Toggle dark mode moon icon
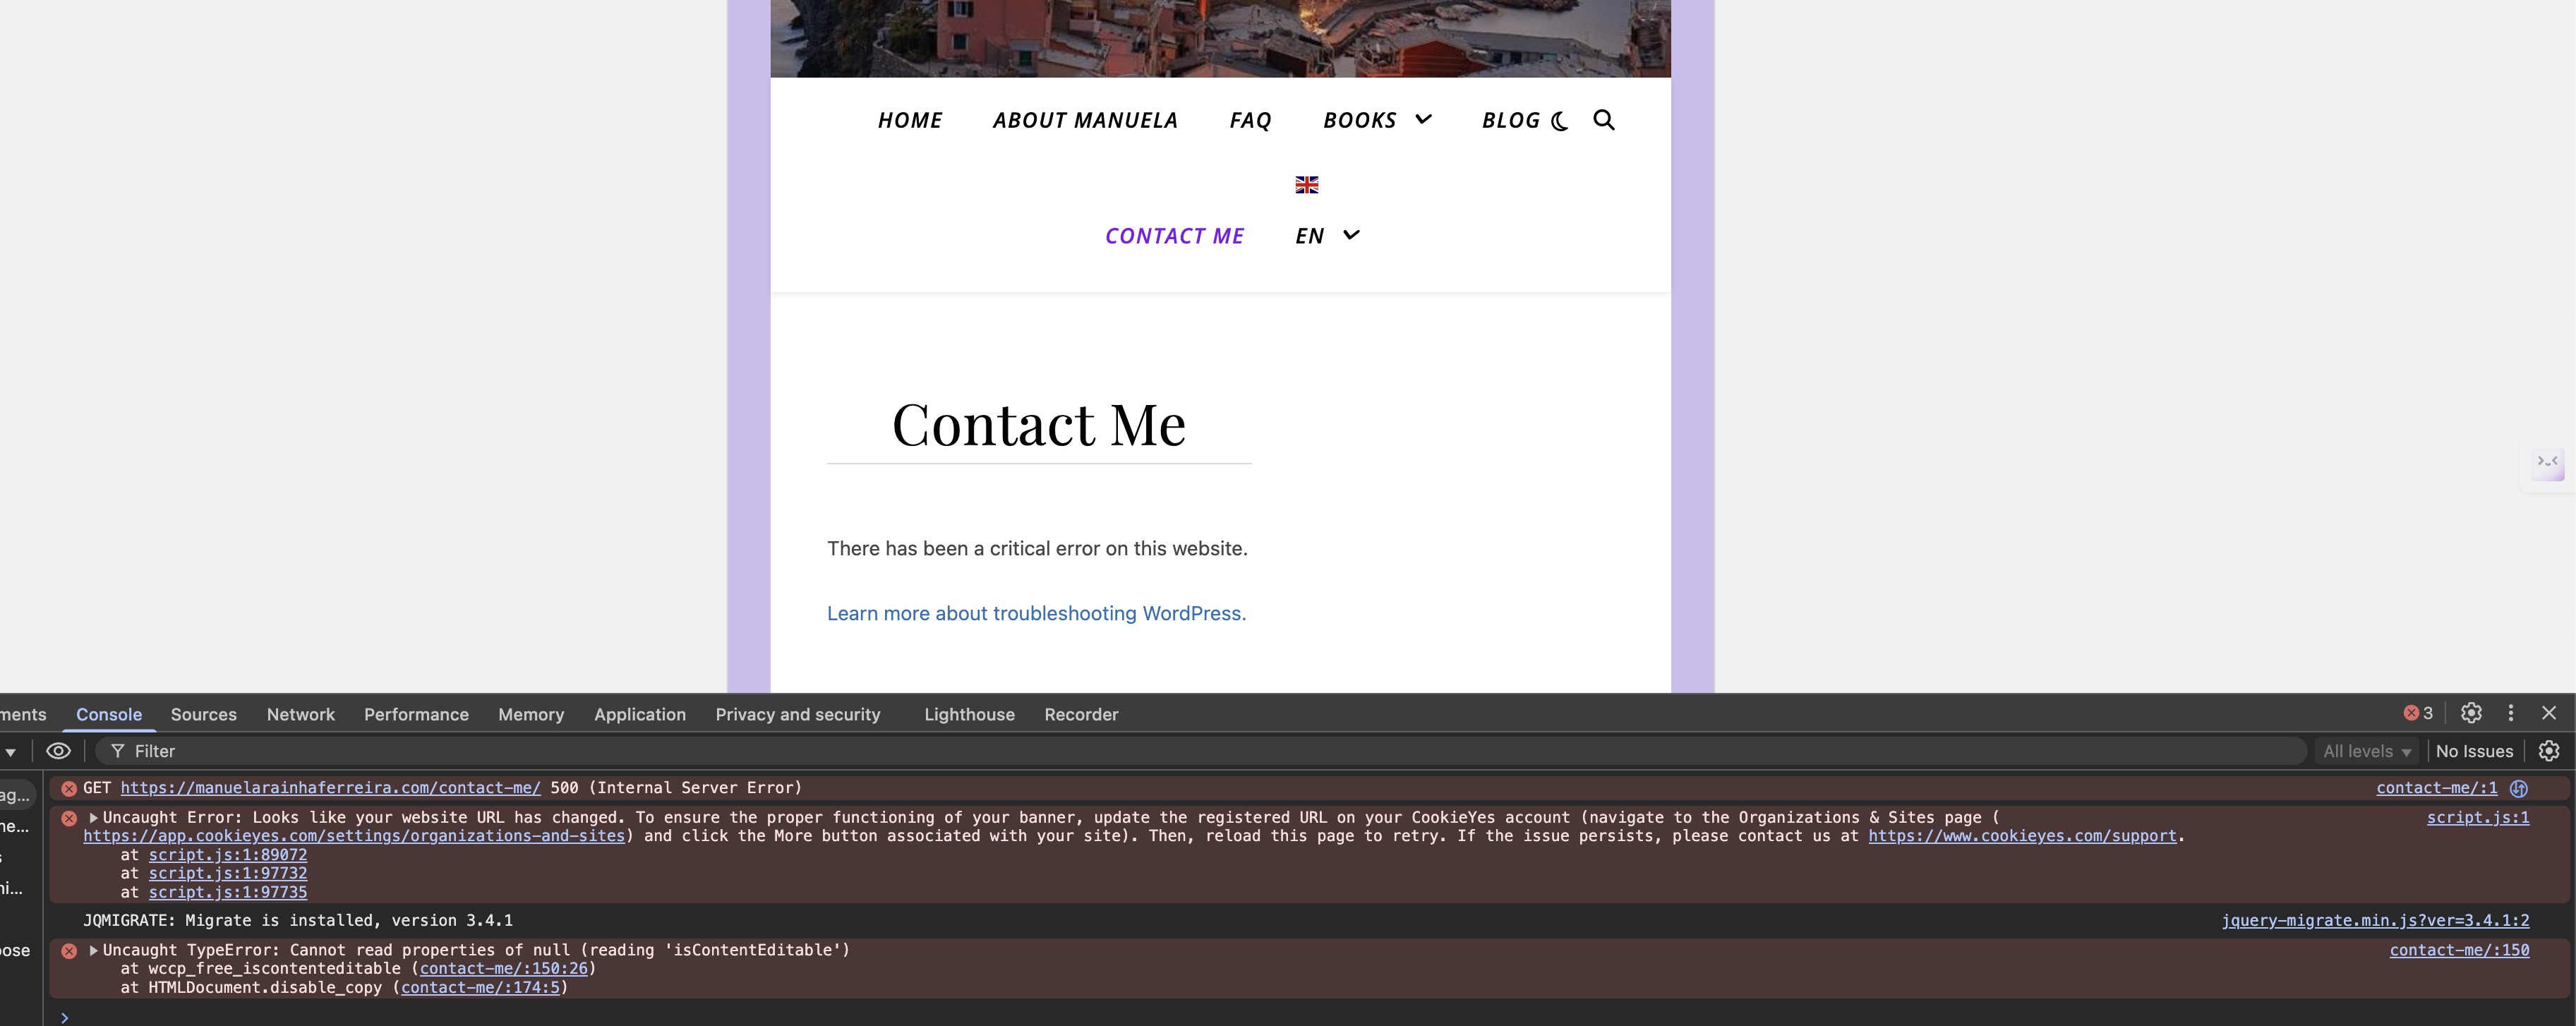The height and width of the screenshot is (1026, 2576). 1559,121
